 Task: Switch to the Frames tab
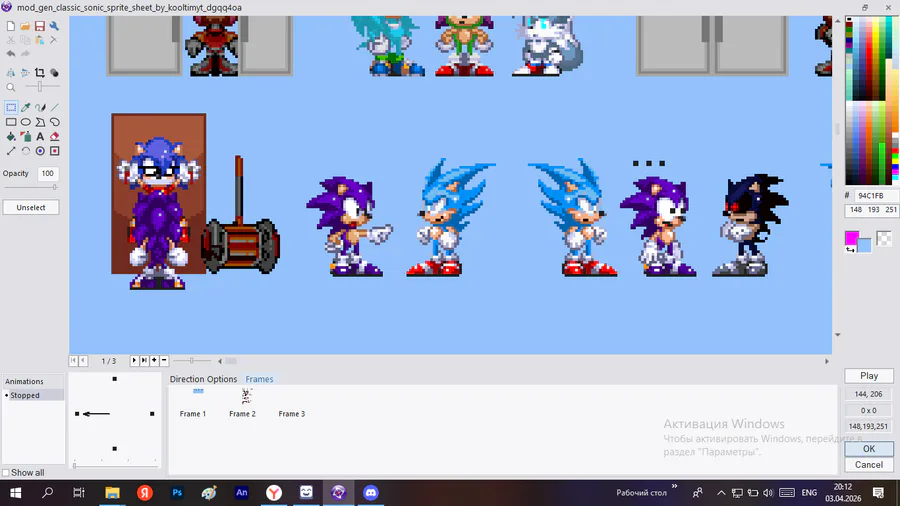point(259,379)
